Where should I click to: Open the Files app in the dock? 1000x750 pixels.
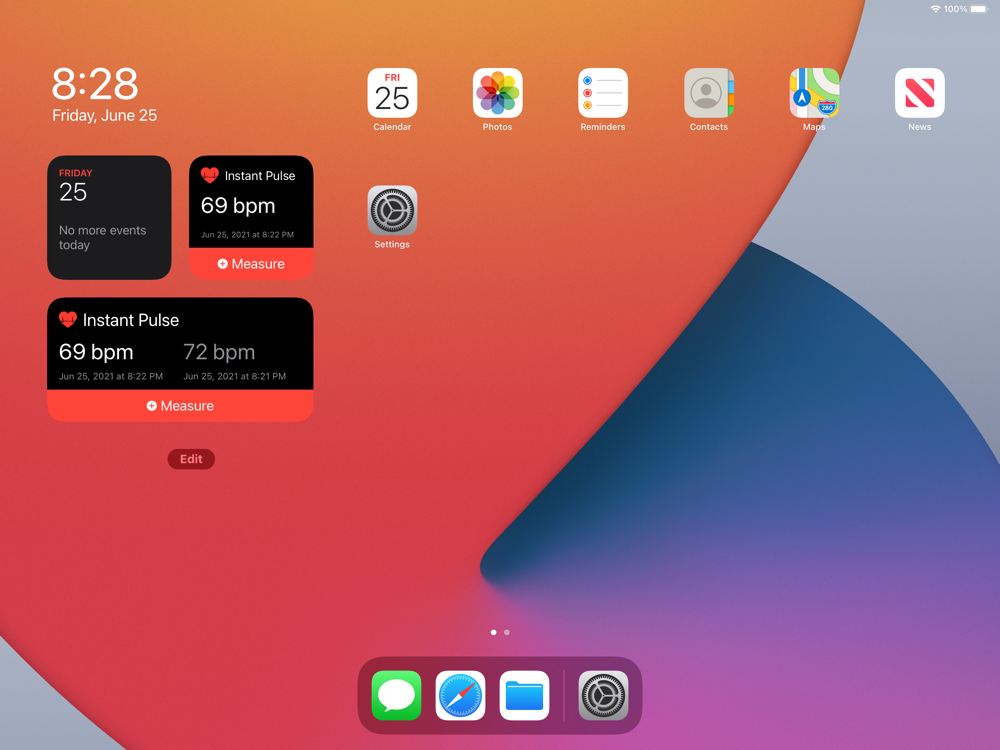pyautogui.click(x=524, y=695)
